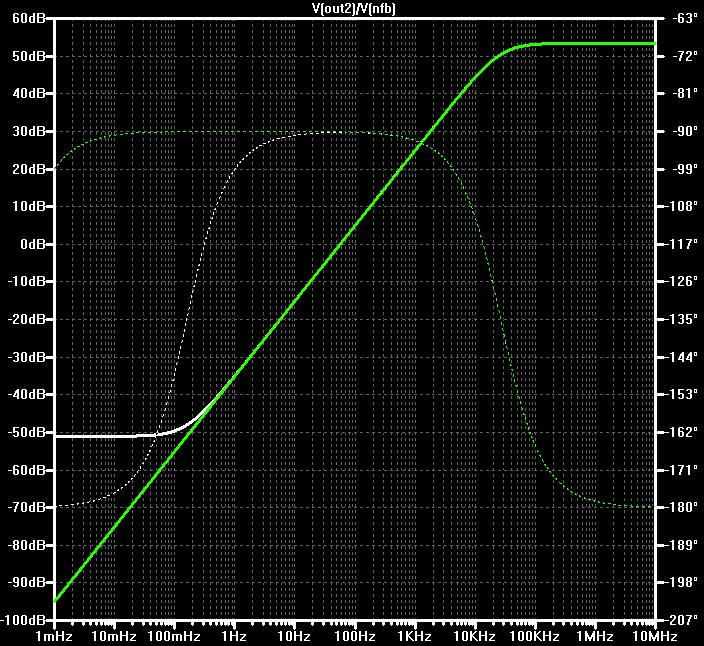
Task: Click the 50dB left axis label
Action: tap(28, 56)
